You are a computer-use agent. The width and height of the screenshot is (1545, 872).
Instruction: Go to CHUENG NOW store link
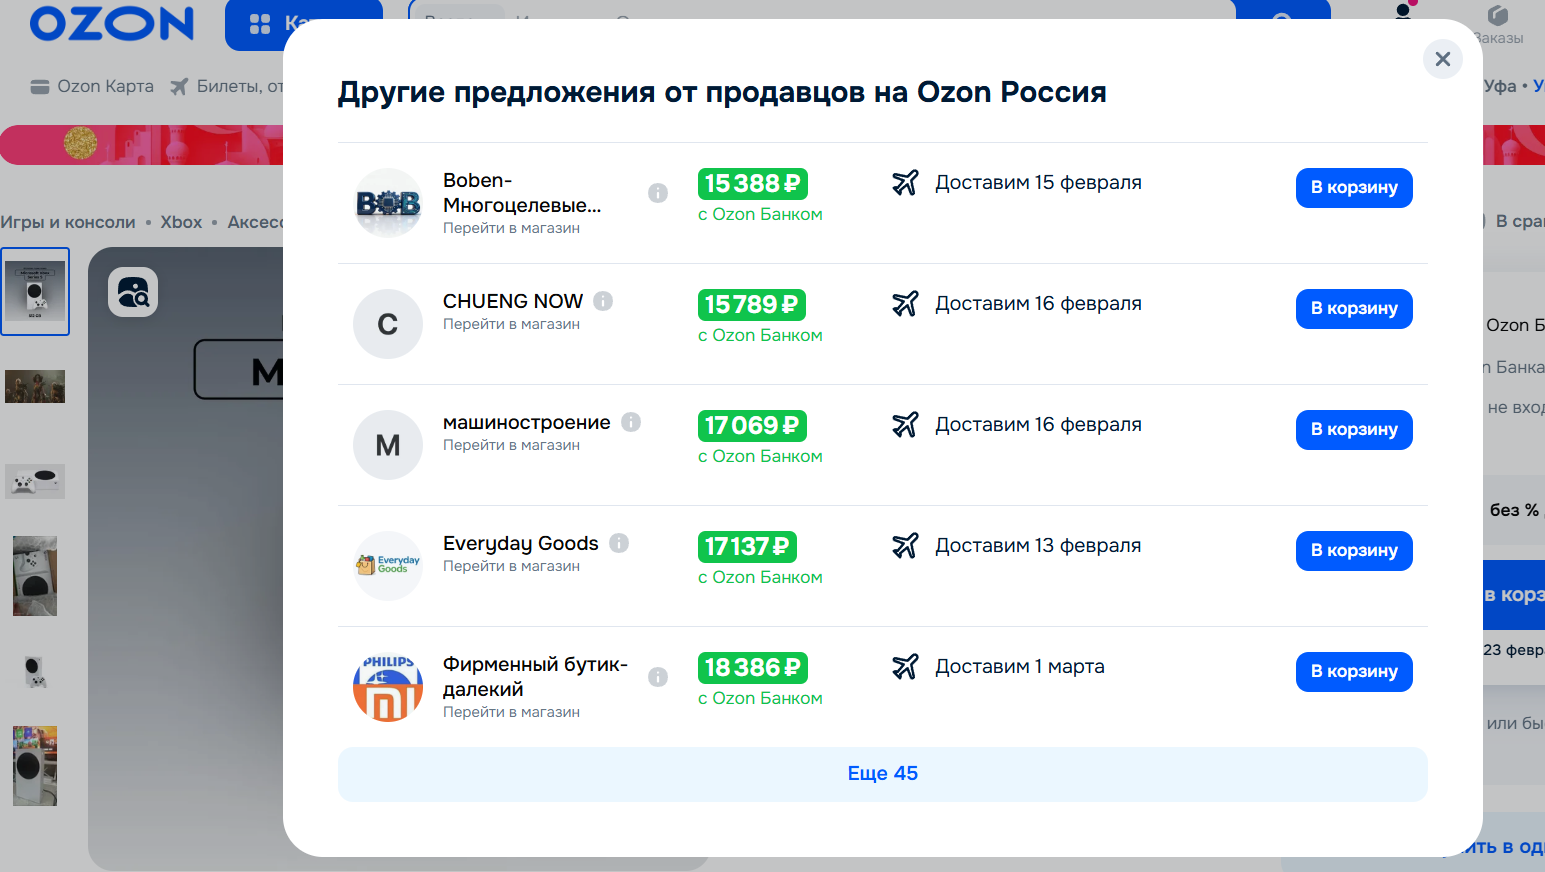point(511,324)
